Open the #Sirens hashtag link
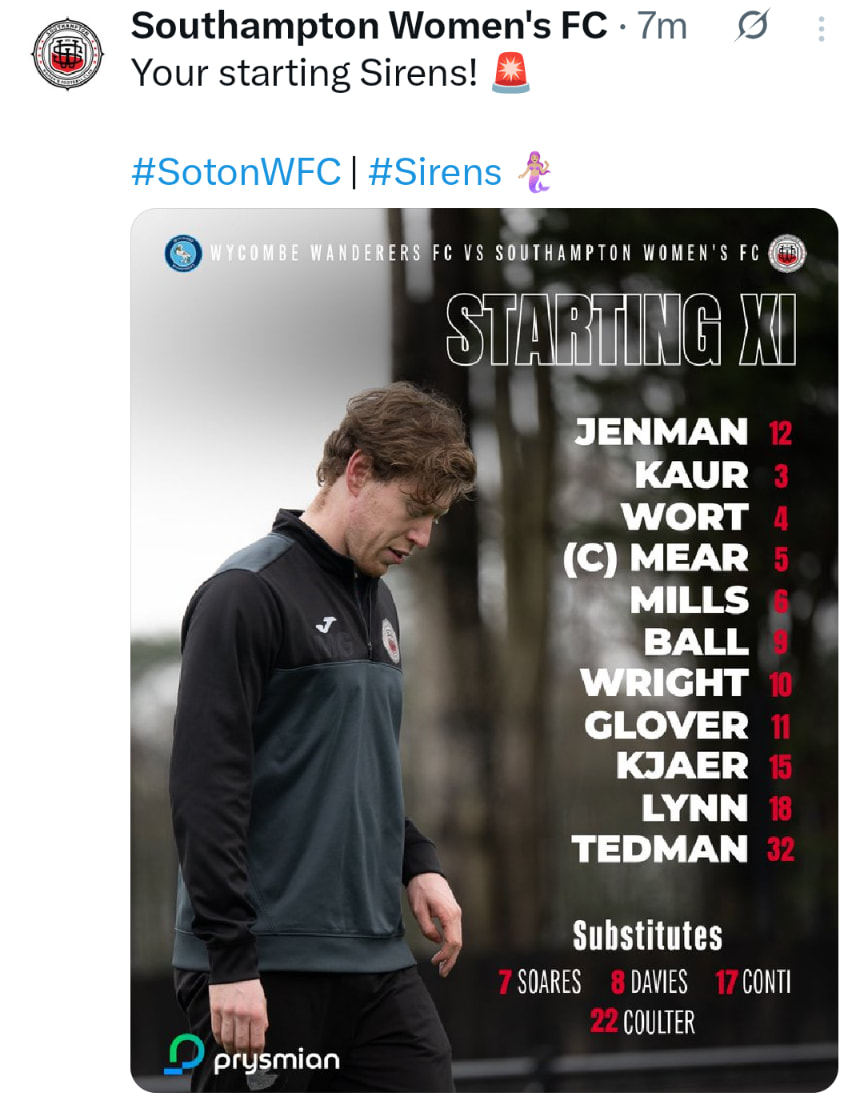The height and width of the screenshot is (1111, 847). [435, 173]
